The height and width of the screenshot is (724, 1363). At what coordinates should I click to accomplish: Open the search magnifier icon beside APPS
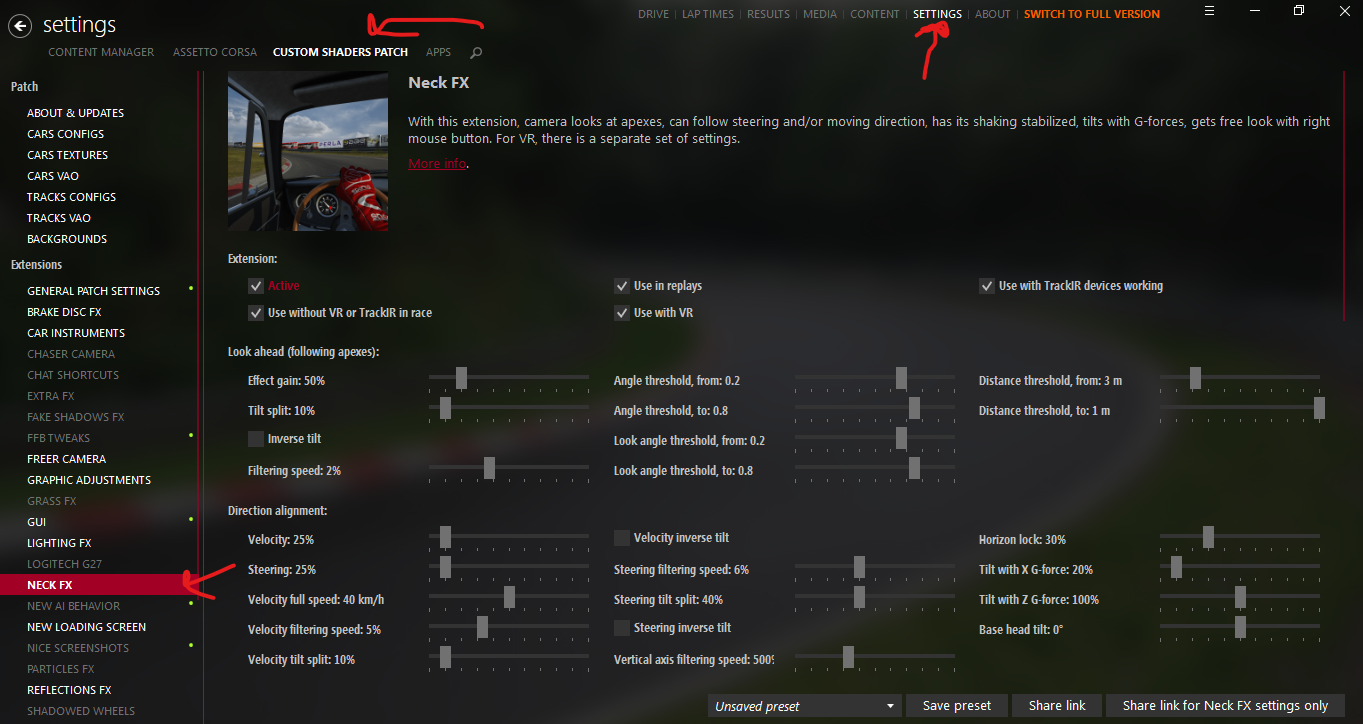point(476,52)
